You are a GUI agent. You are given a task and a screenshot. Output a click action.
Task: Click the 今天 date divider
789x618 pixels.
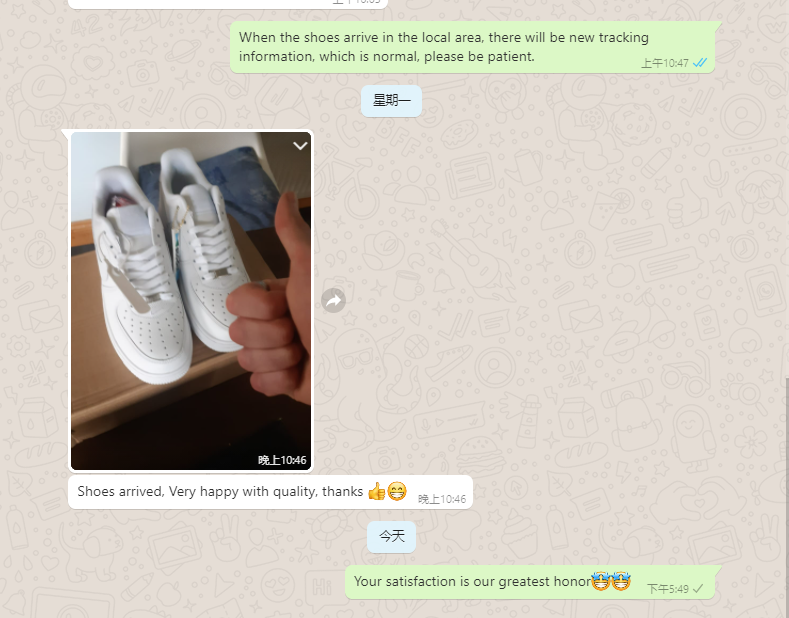[x=391, y=536]
